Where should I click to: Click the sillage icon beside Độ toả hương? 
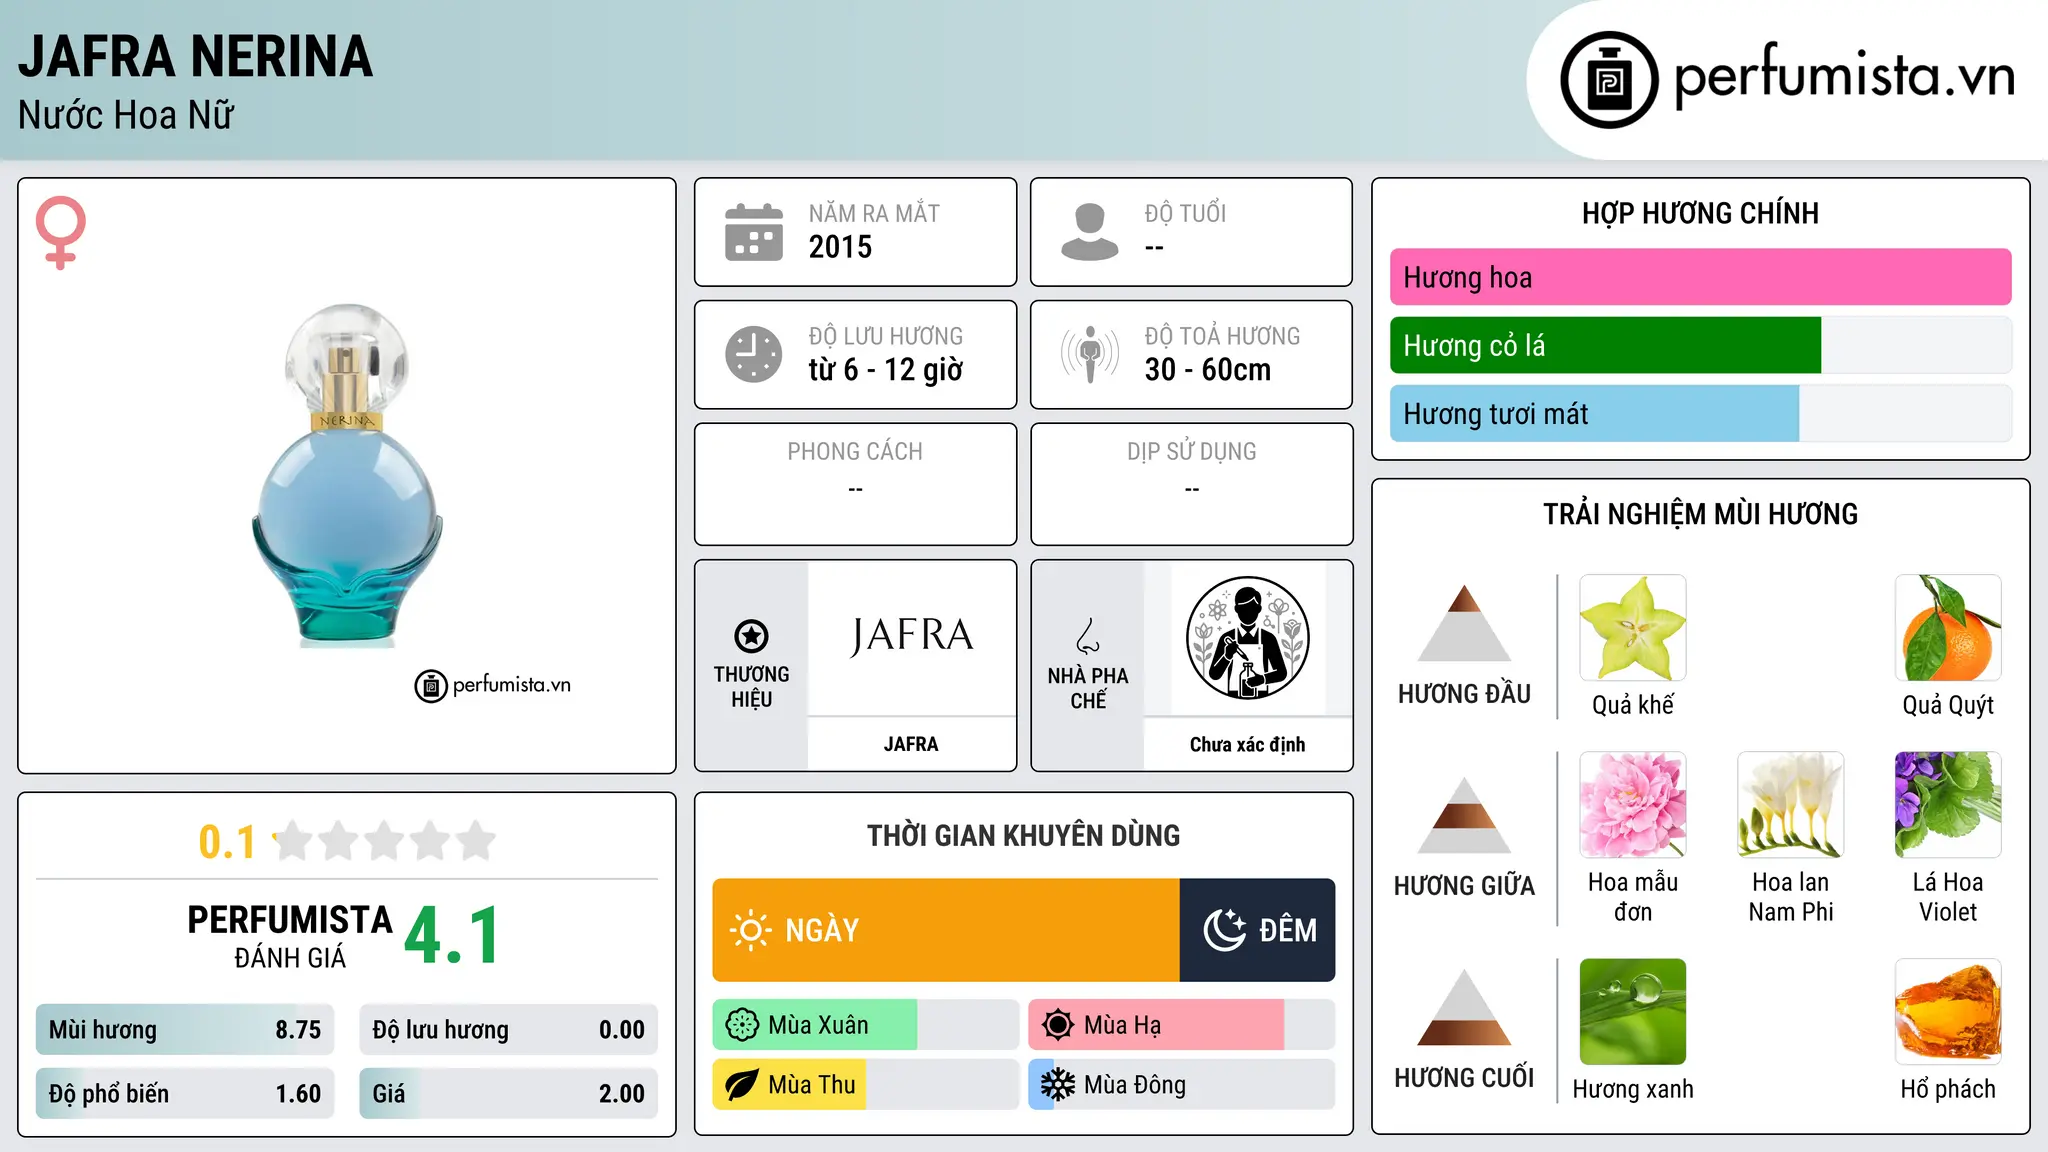[1089, 354]
